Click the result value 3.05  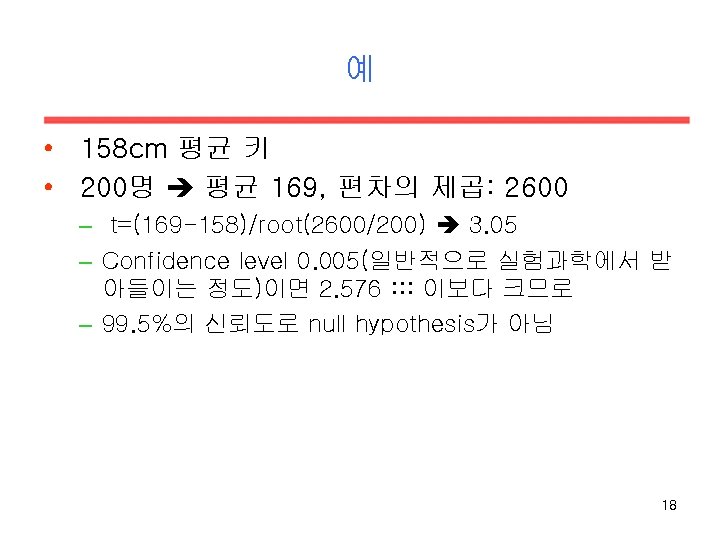point(493,225)
